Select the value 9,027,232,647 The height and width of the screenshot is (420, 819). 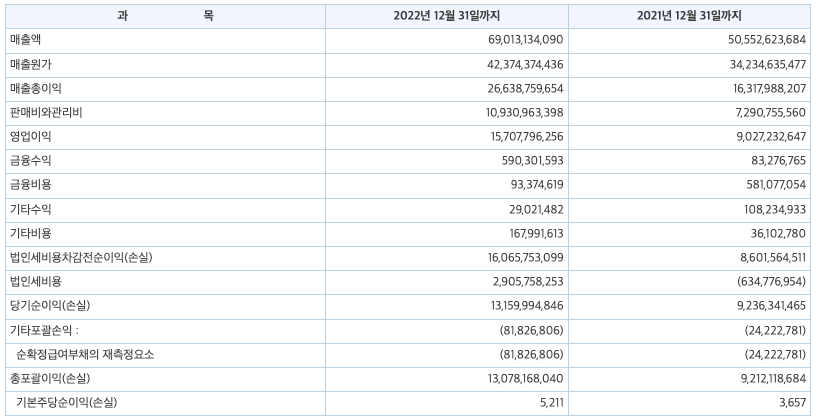771,136
